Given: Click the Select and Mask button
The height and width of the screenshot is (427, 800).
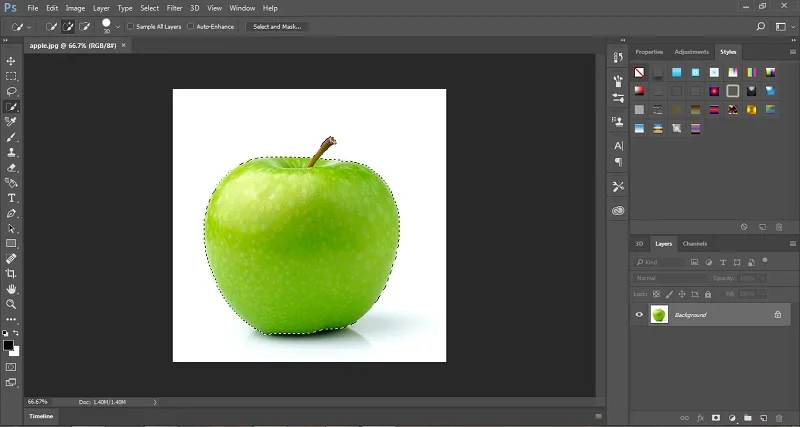Looking at the screenshot, I should (x=277, y=27).
